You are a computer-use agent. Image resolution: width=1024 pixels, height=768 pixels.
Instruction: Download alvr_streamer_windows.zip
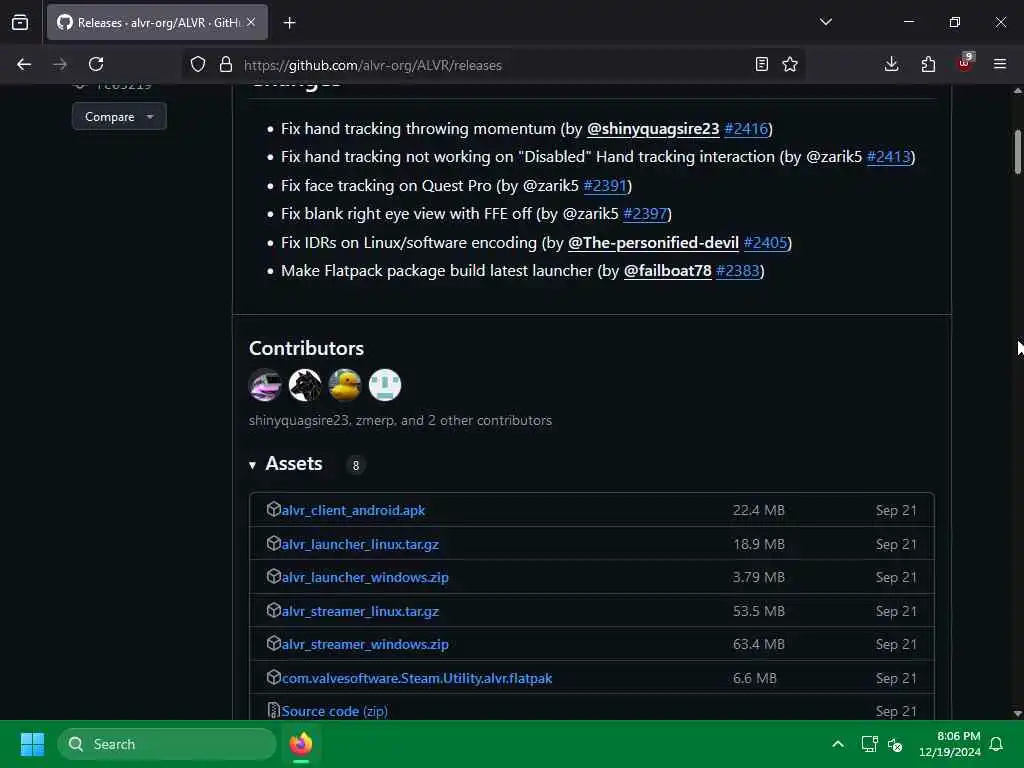click(365, 644)
